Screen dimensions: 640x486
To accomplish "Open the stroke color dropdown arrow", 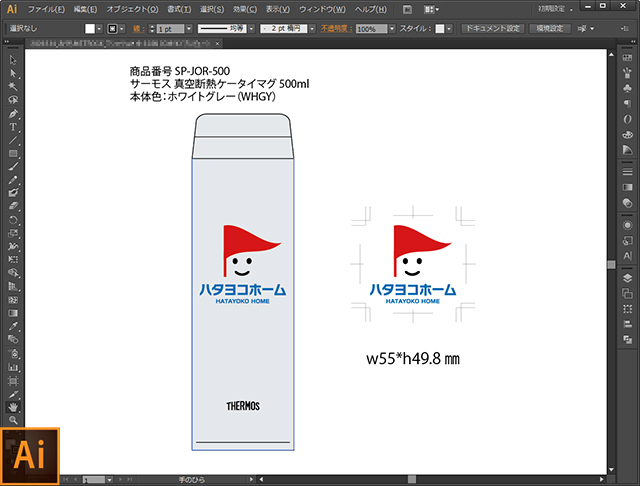I will point(122,29).
